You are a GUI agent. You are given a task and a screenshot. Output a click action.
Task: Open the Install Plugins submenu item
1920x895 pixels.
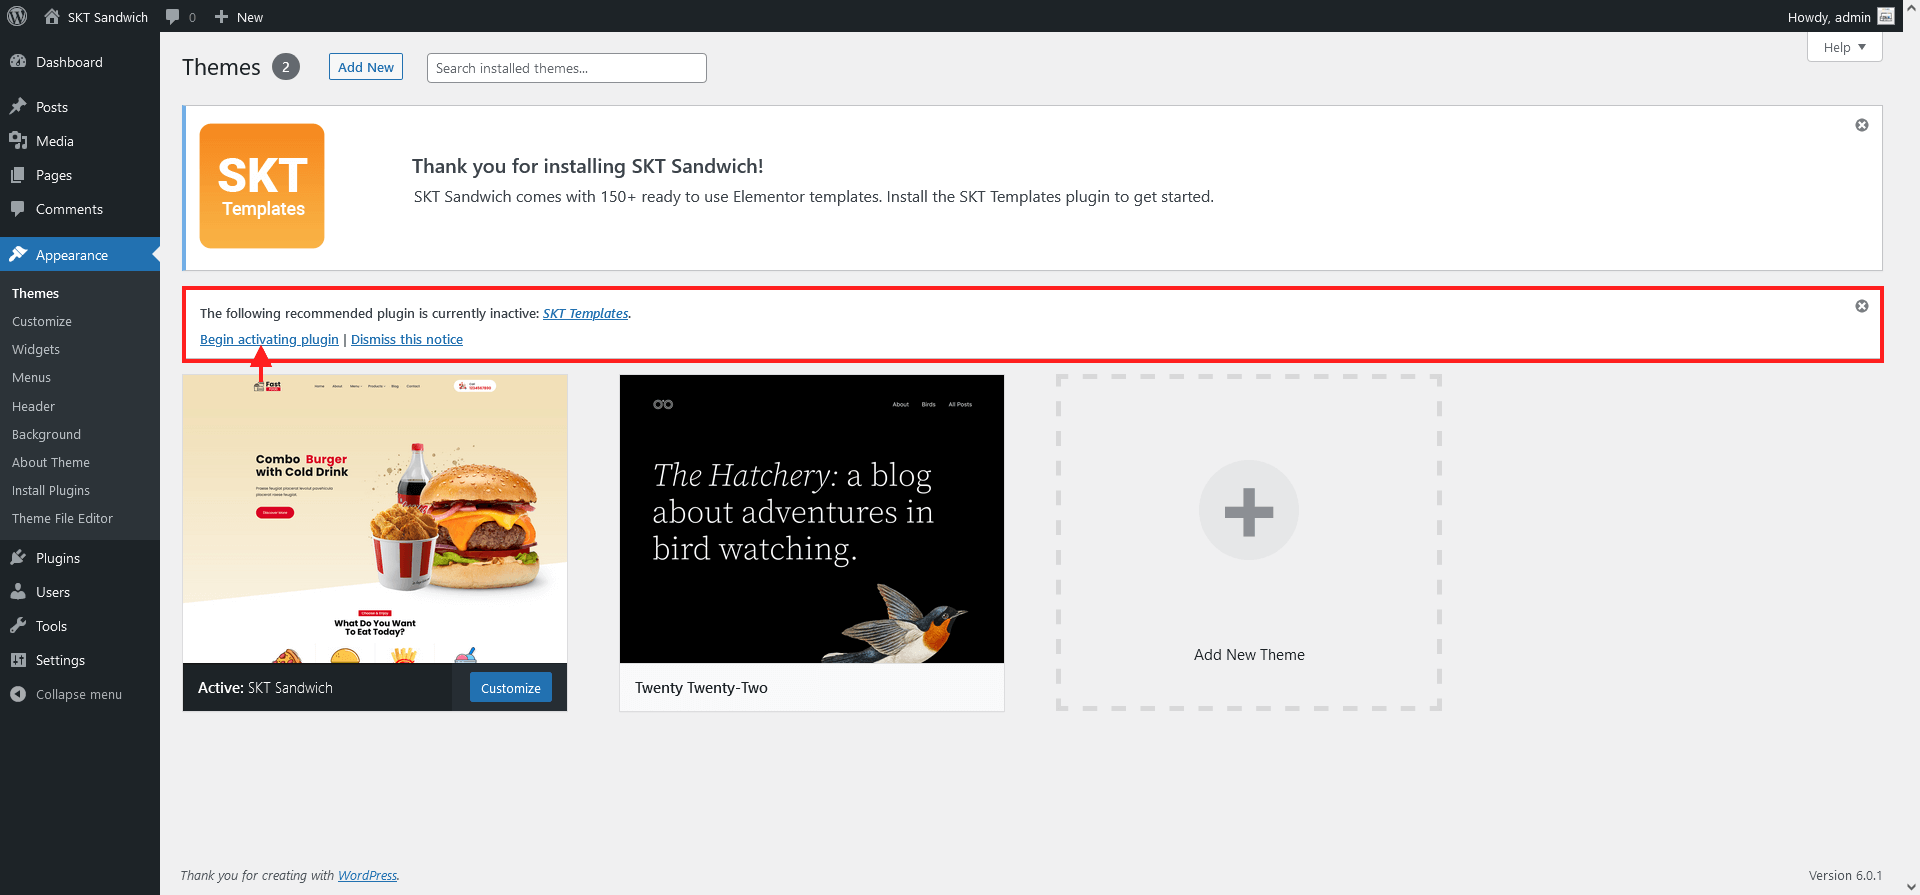click(51, 490)
